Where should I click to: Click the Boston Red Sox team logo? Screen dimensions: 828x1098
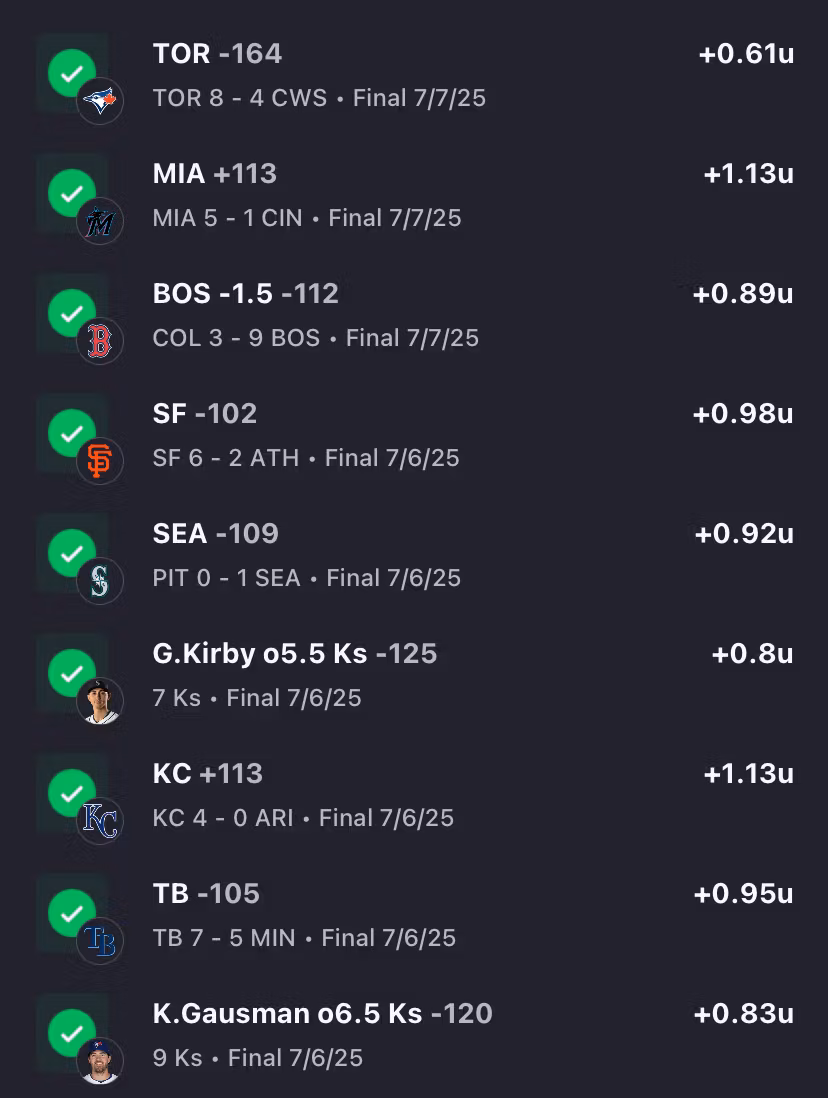coord(100,341)
